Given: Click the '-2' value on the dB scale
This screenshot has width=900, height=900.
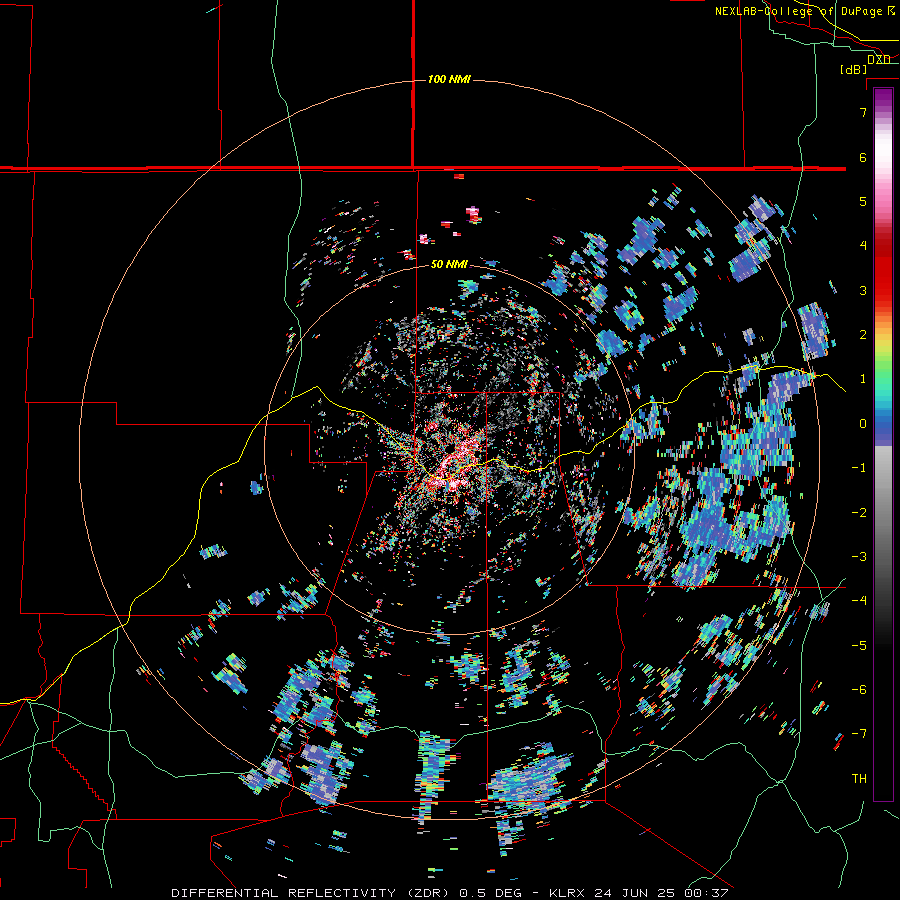Looking at the screenshot, I should tap(859, 513).
